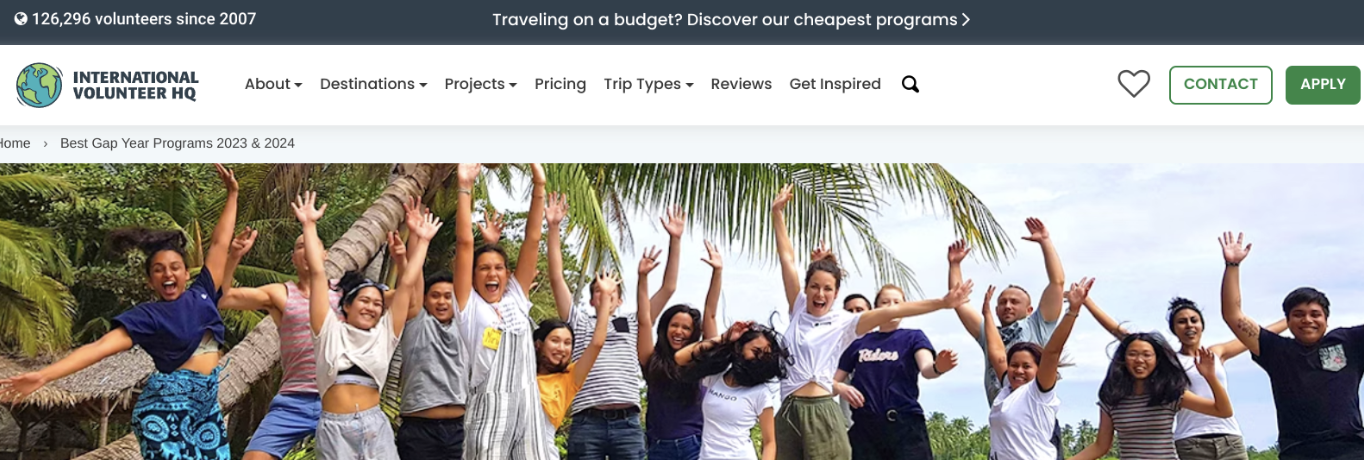Viewport: 1364px width, 460px height.
Task: Click the globe icon beside volunteer count
Action: pyautogui.click(x=20, y=19)
